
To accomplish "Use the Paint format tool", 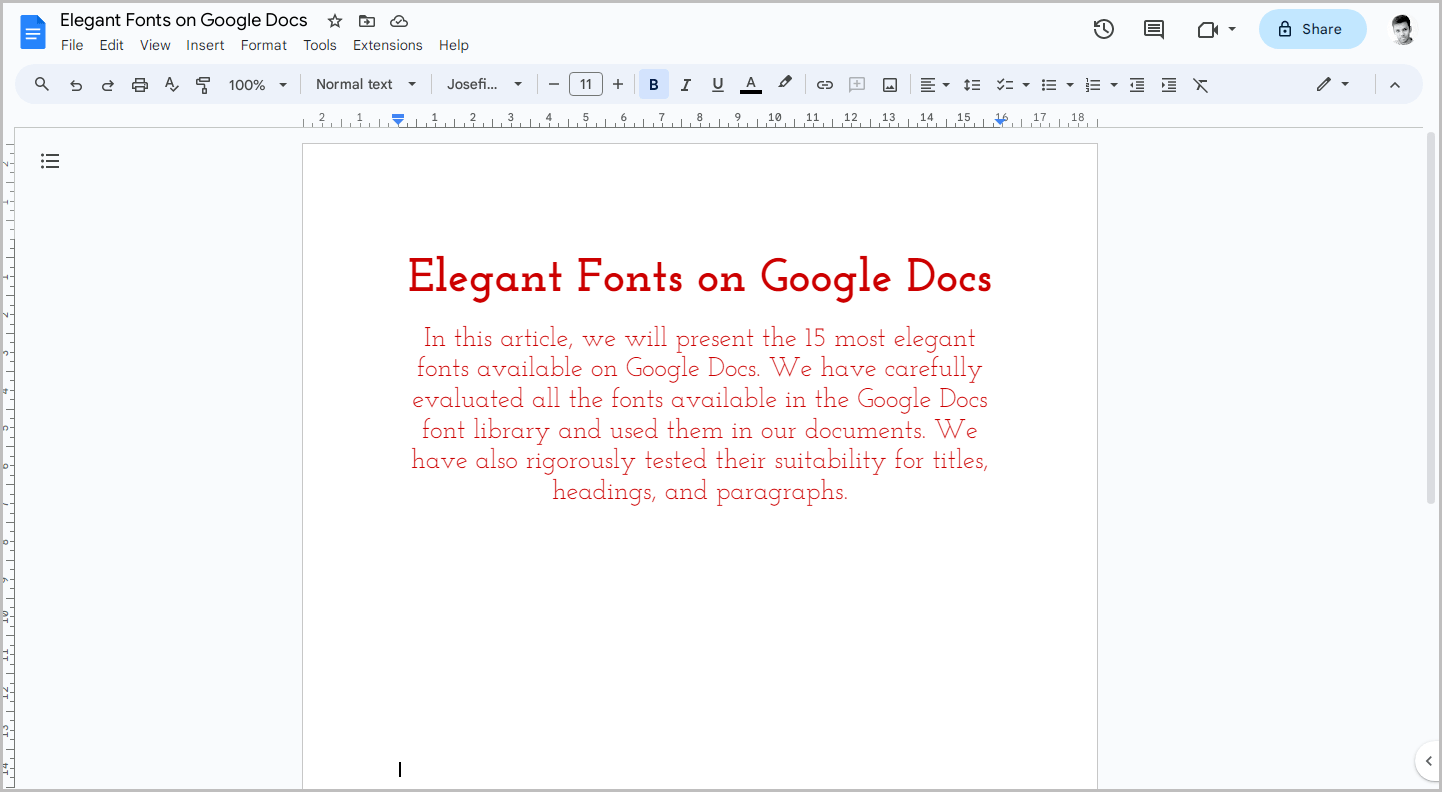I will (x=203, y=84).
